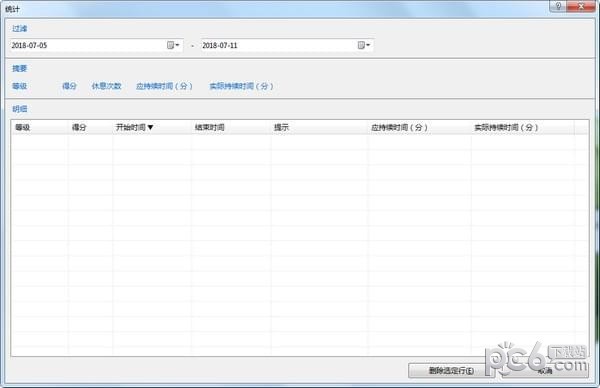Click the summary 得分 label
The height and width of the screenshot is (388, 600).
pos(69,86)
